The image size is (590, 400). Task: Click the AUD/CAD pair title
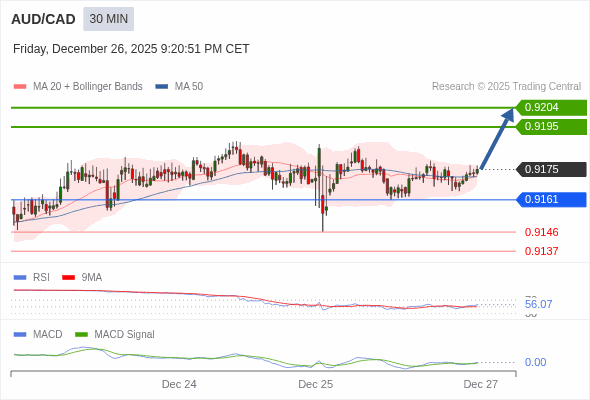coord(43,19)
